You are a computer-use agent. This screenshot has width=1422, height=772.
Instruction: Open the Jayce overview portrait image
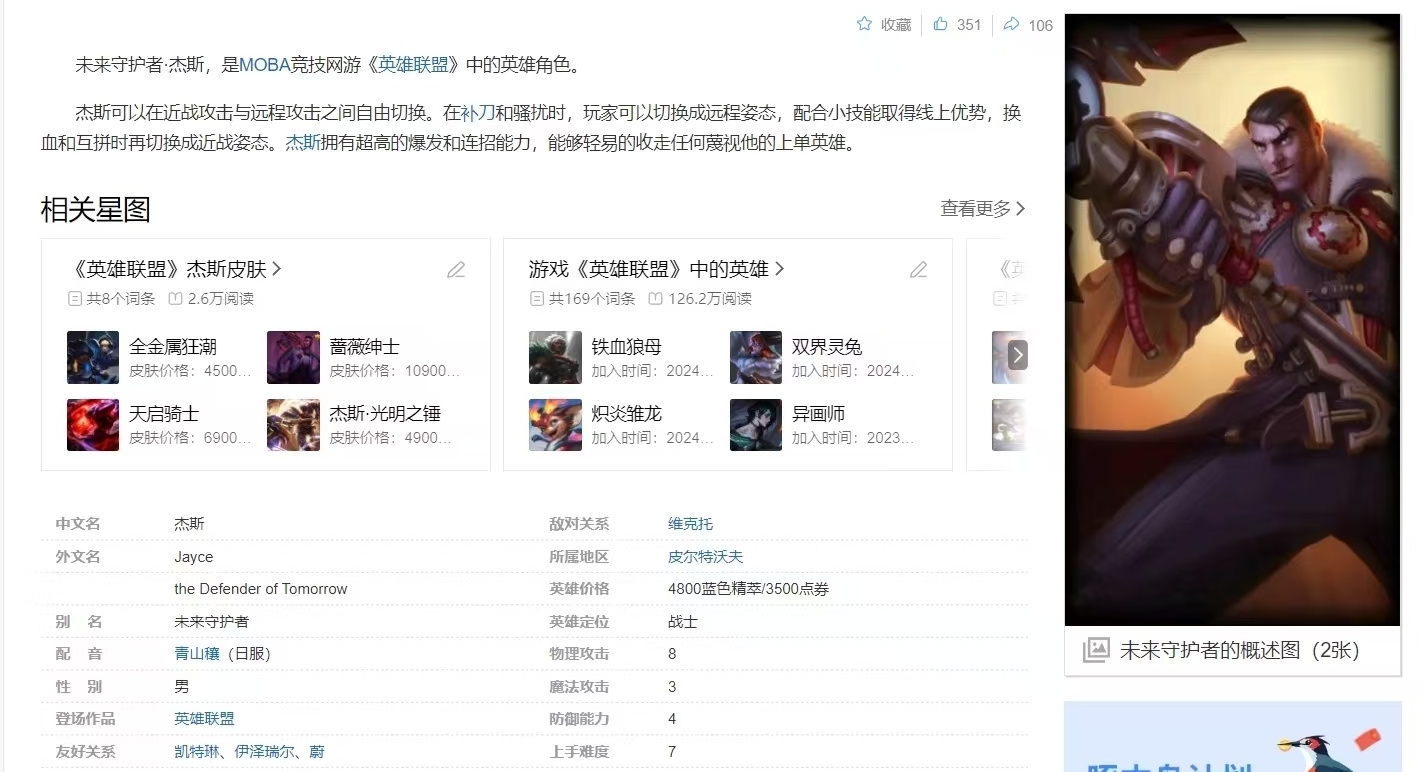pyautogui.click(x=1232, y=320)
